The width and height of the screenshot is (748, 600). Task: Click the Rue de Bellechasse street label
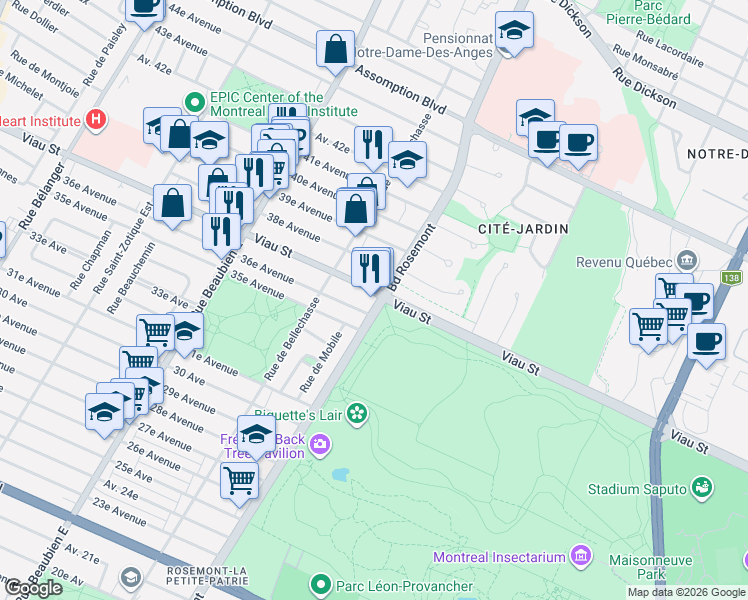291,339
